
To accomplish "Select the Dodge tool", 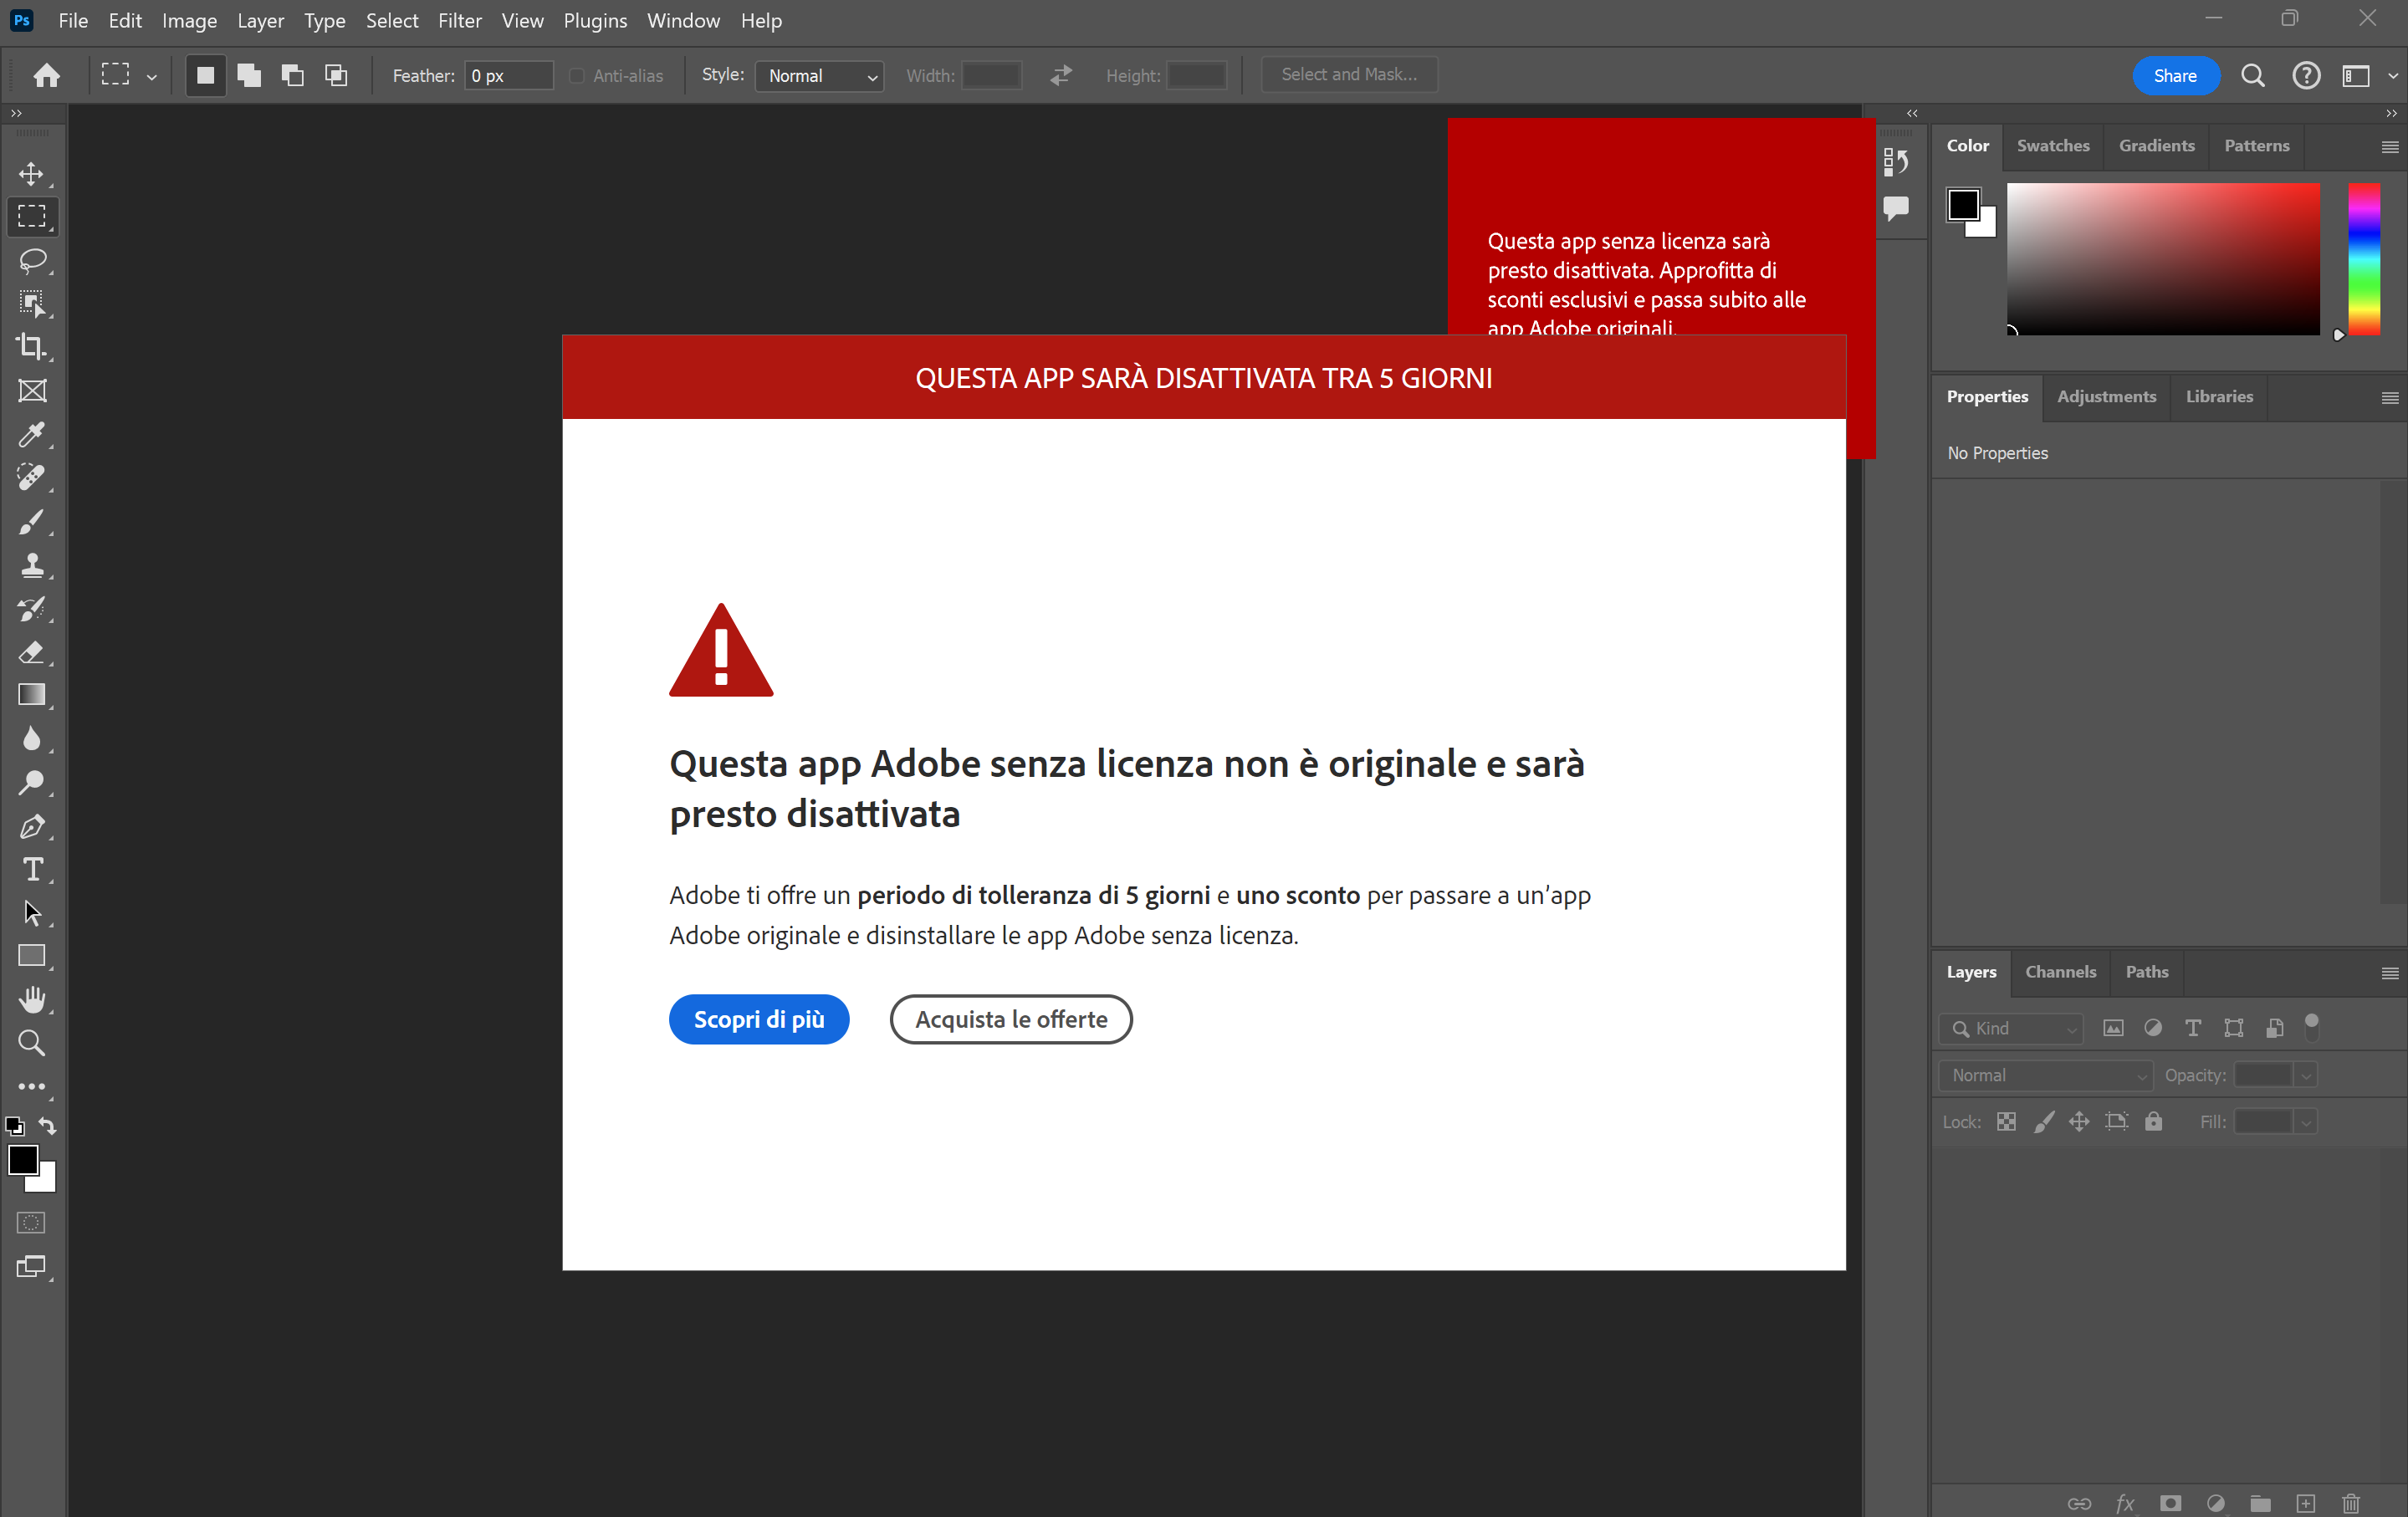I will pos(32,782).
